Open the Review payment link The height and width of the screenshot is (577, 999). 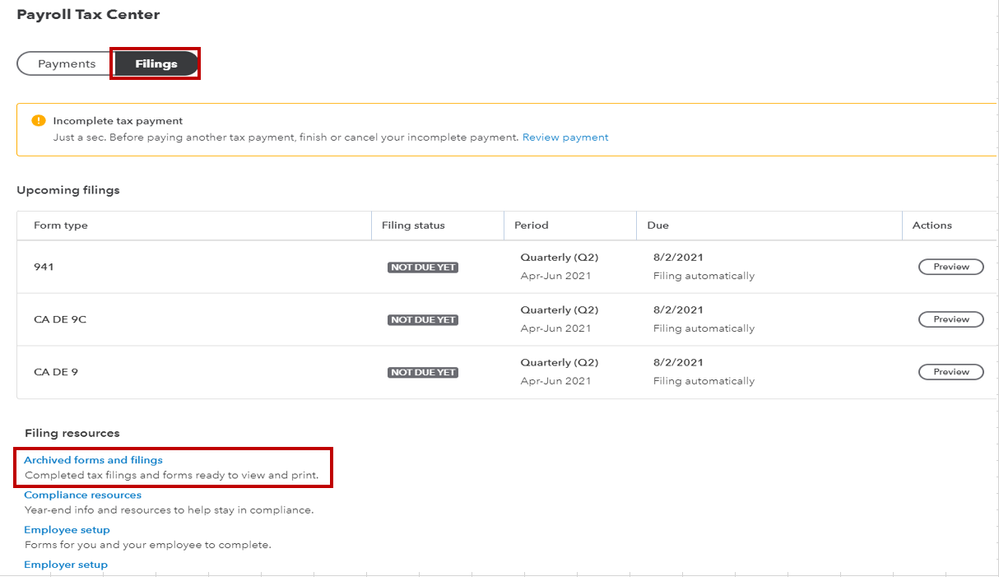[565, 137]
